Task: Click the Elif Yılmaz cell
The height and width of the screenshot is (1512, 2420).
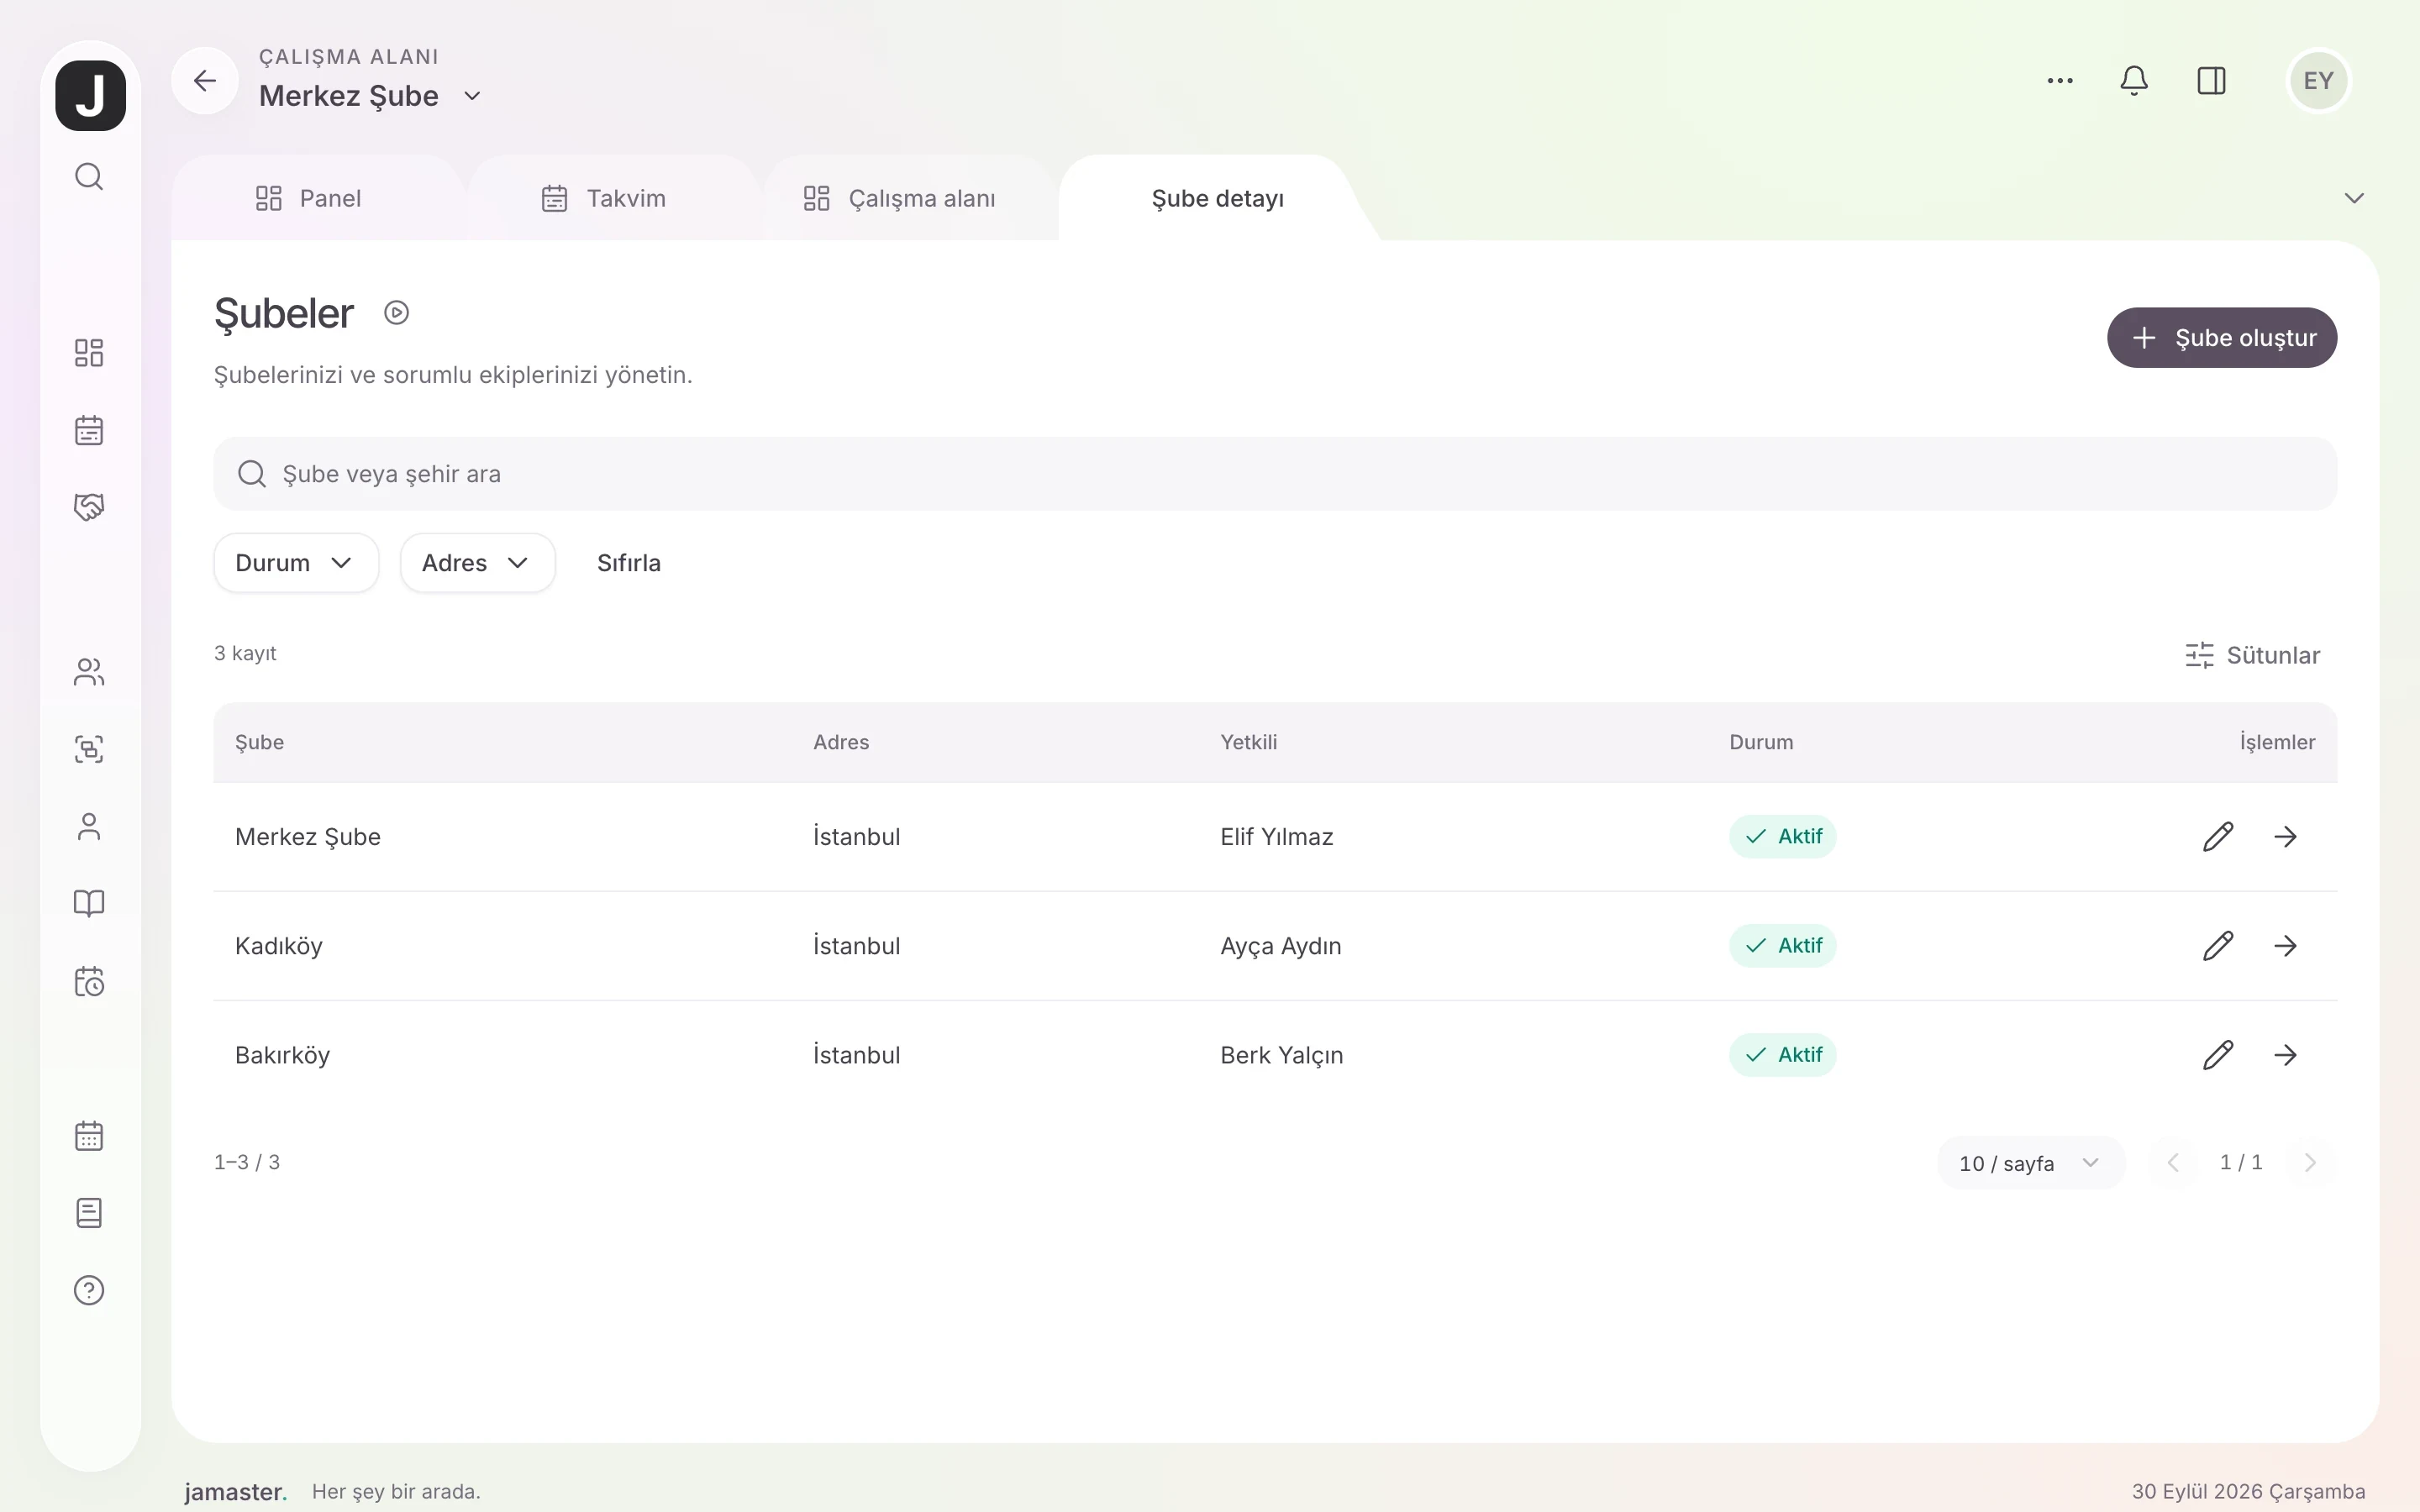Action: point(1277,837)
